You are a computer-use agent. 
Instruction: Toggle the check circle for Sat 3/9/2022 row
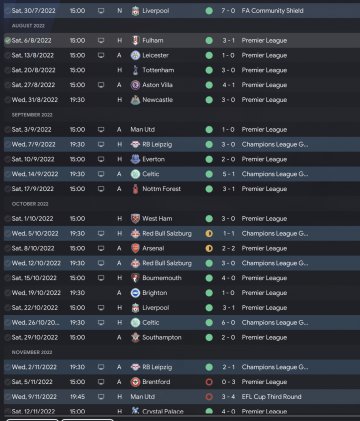(8, 130)
